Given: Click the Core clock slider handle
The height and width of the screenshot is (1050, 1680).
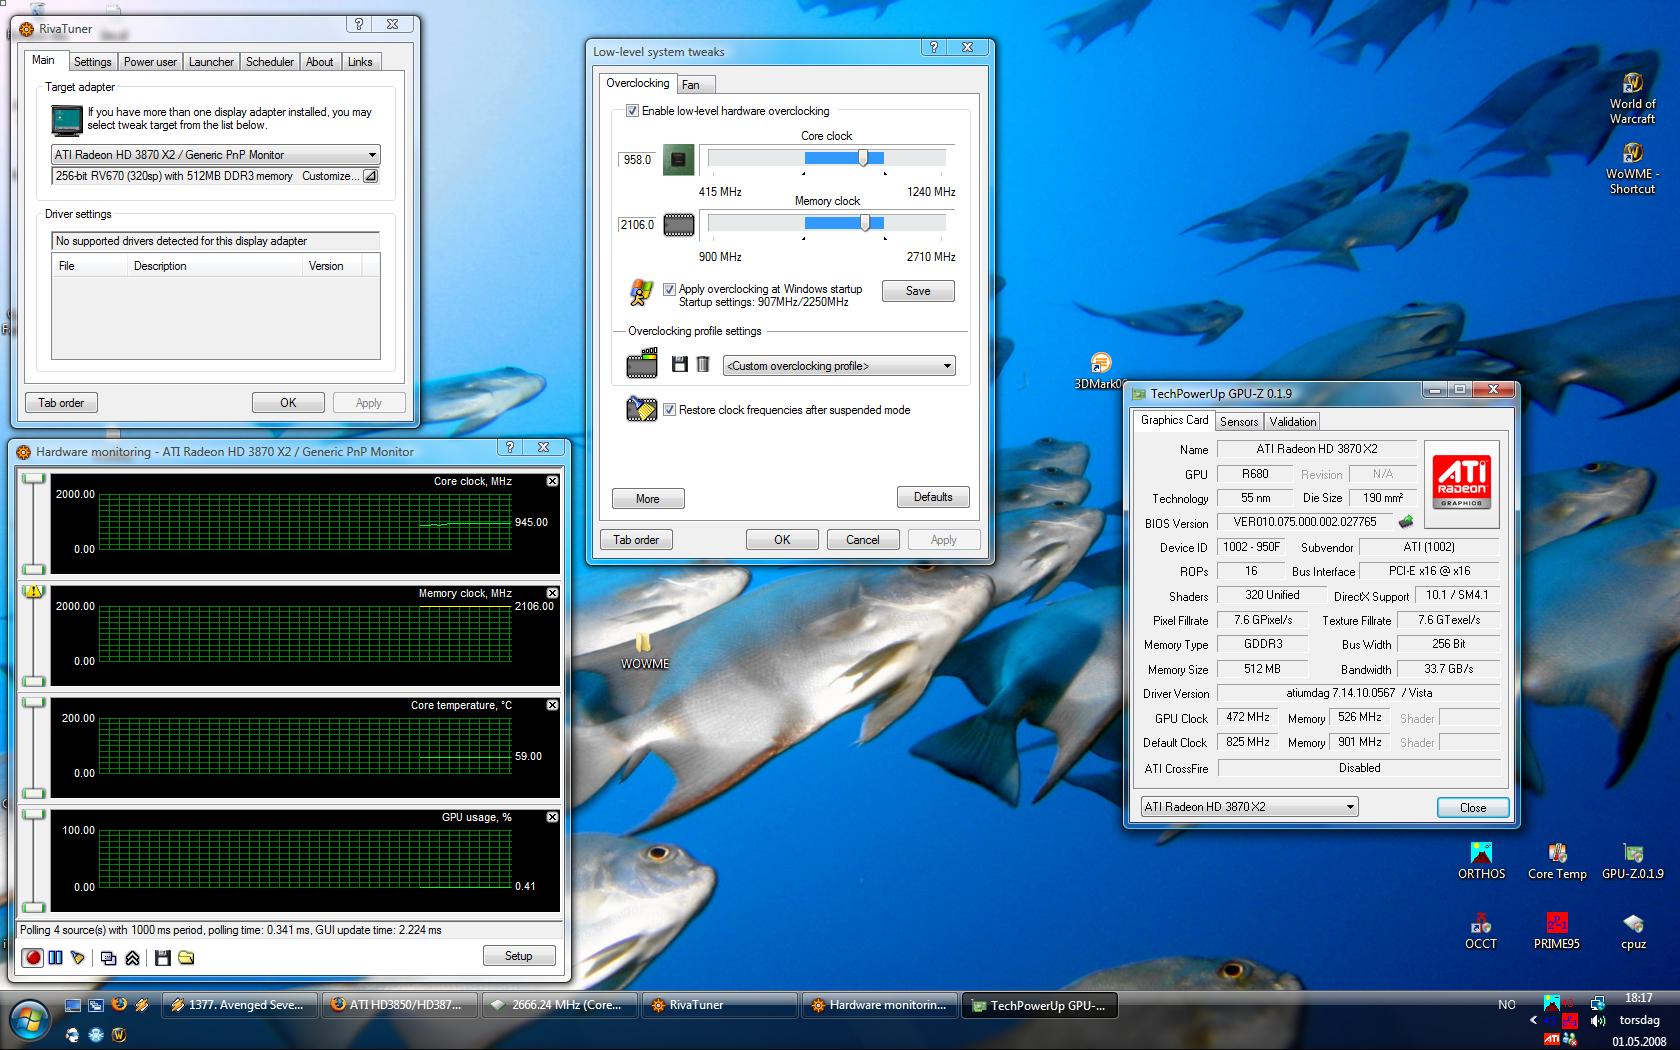Looking at the screenshot, I should click(863, 158).
